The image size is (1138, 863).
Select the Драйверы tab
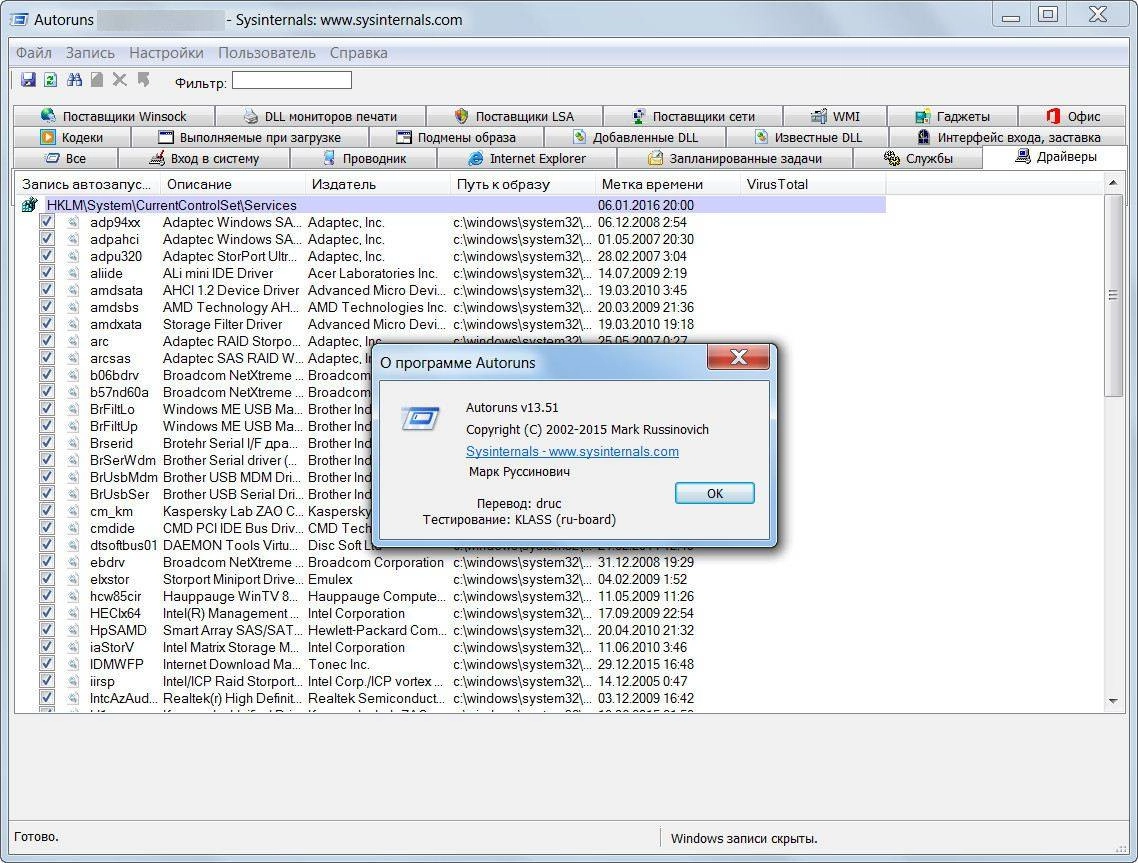pos(1055,157)
